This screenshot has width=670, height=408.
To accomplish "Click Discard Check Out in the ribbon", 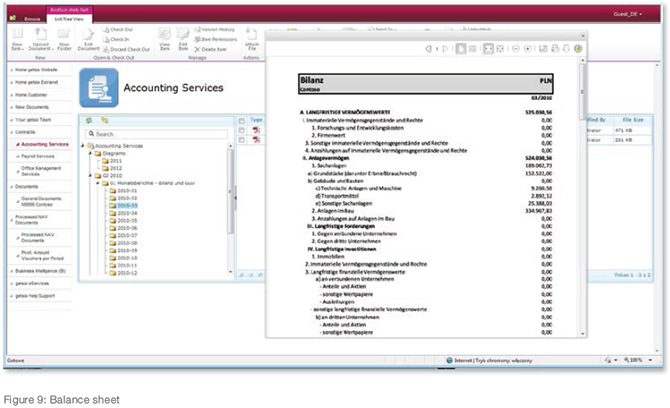I will (x=126, y=50).
